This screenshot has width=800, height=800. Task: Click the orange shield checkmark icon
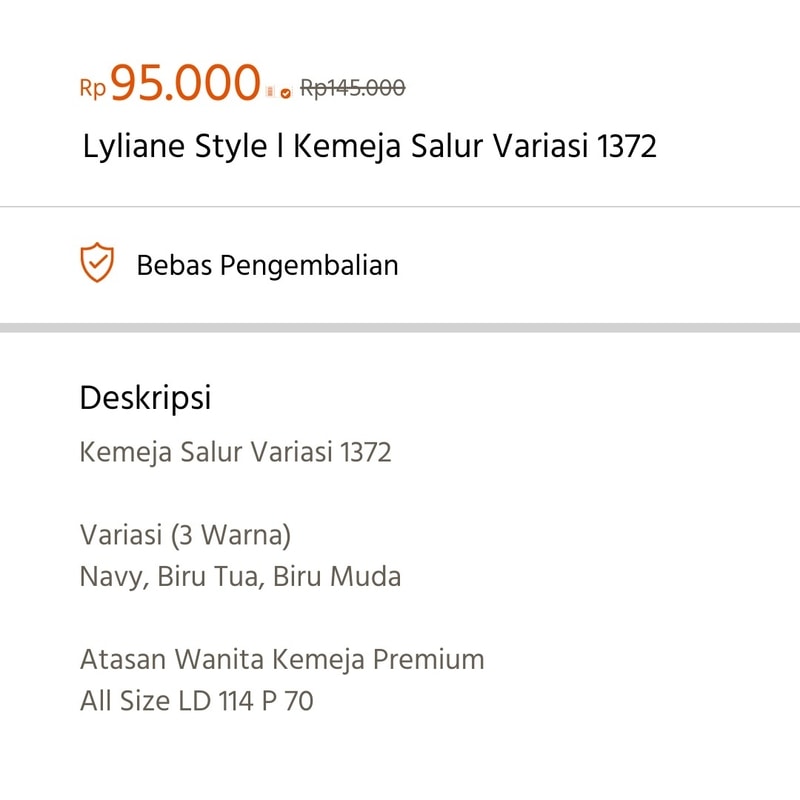[x=97, y=263]
